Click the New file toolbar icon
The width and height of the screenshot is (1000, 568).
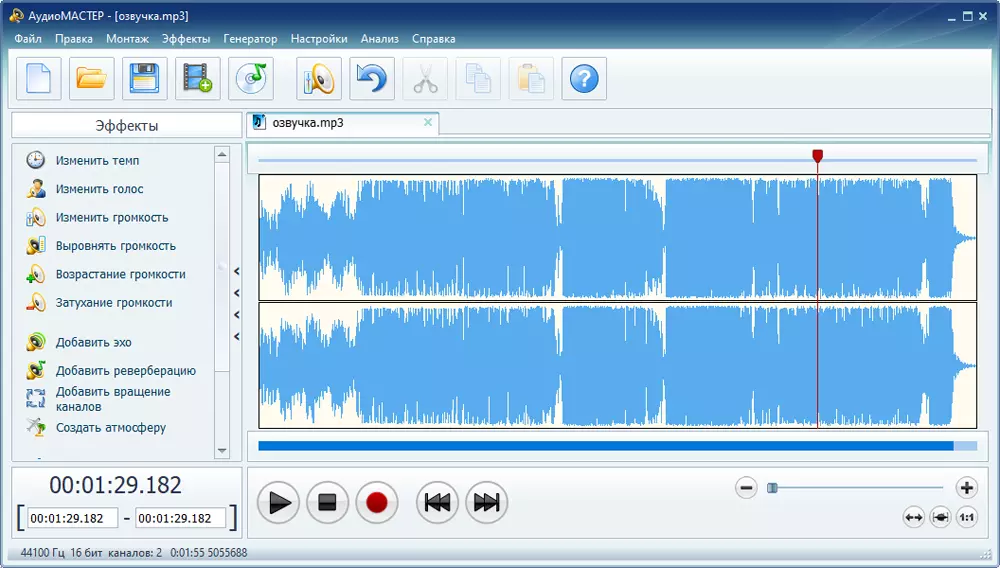[39, 78]
